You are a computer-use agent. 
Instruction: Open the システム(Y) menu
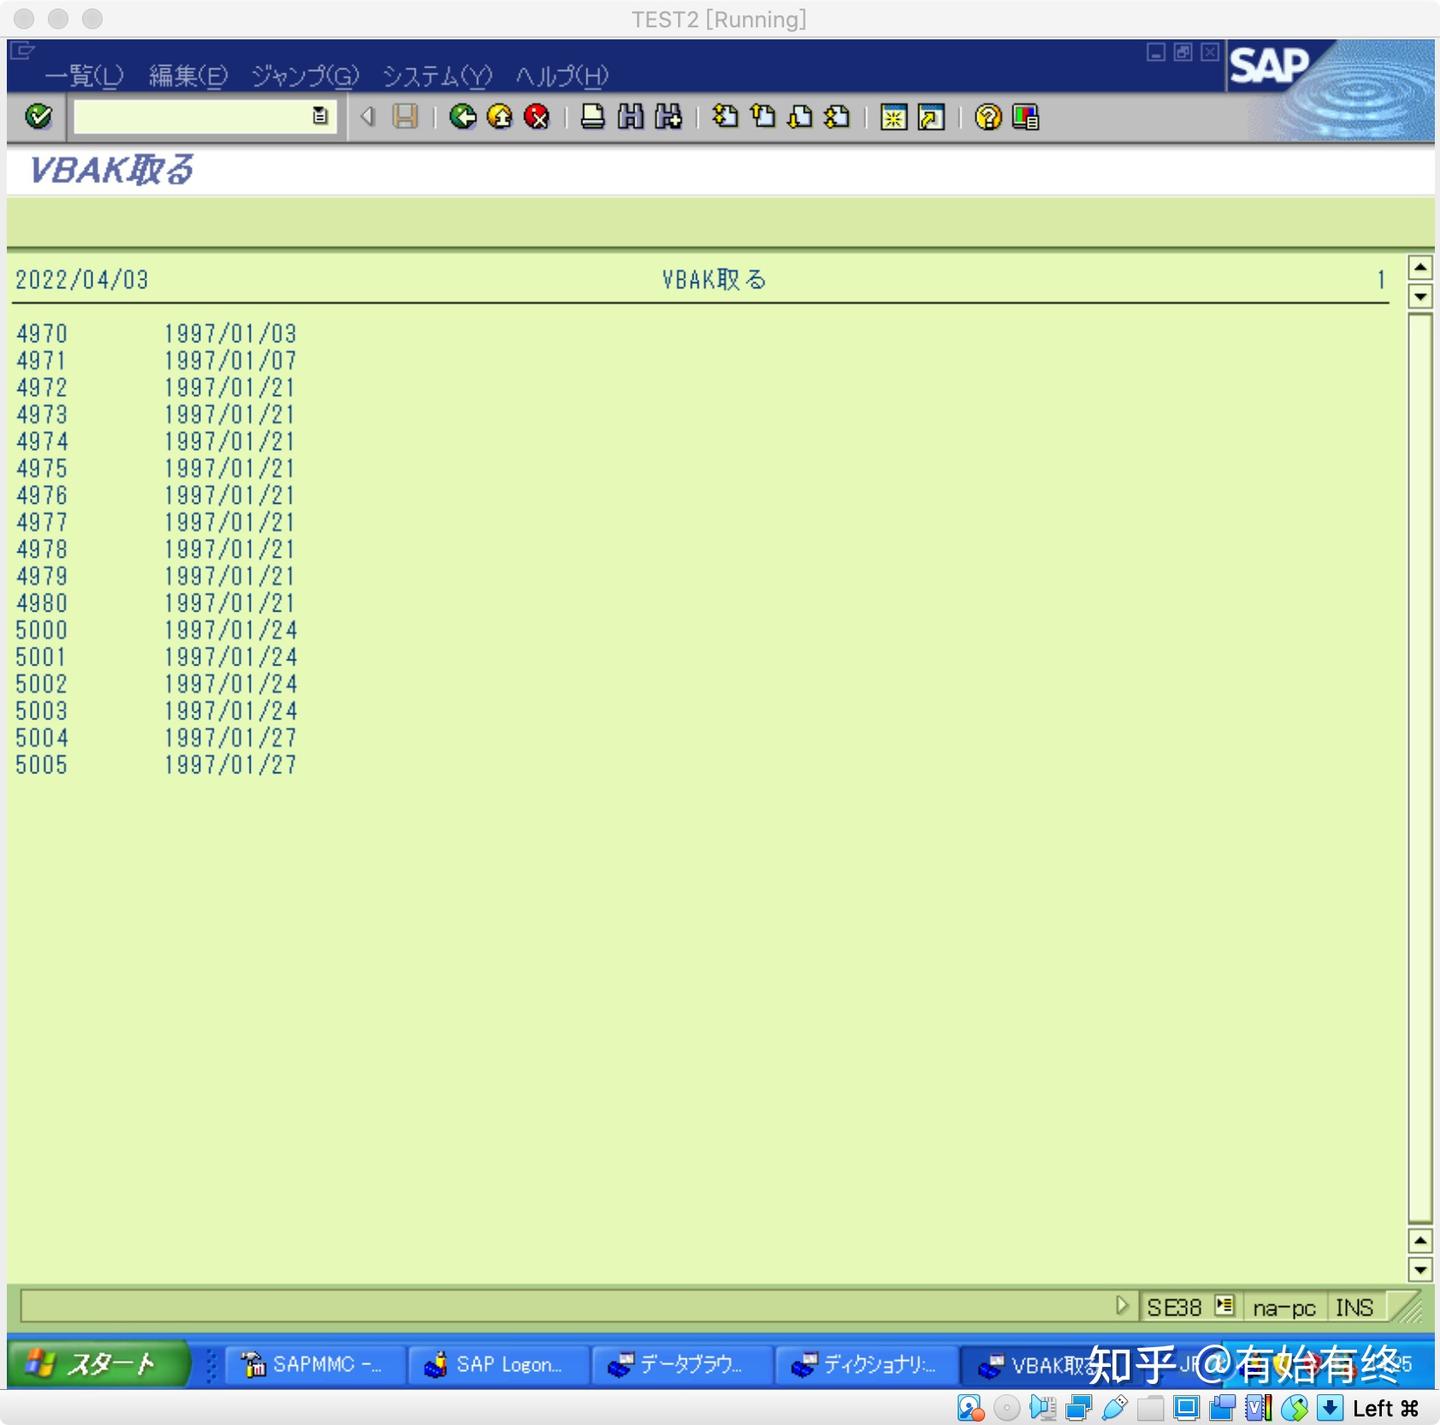438,76
